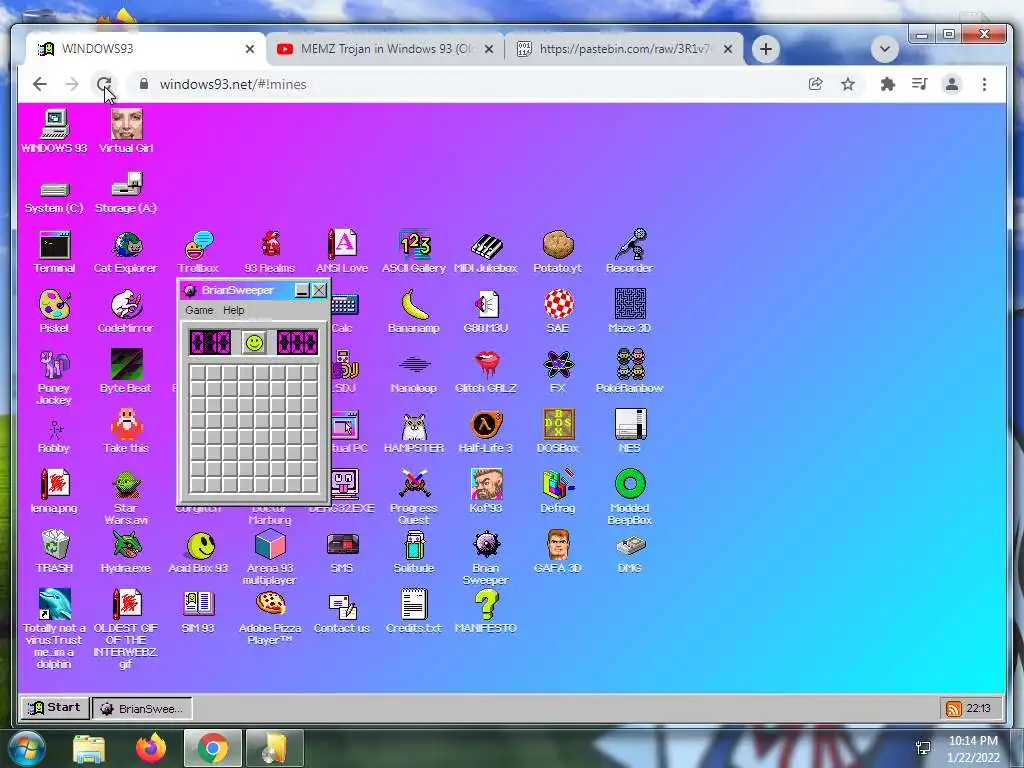Open the Poney Jockey icon
The width and height of the screenshot is (1024, 768).
(54, 377)
